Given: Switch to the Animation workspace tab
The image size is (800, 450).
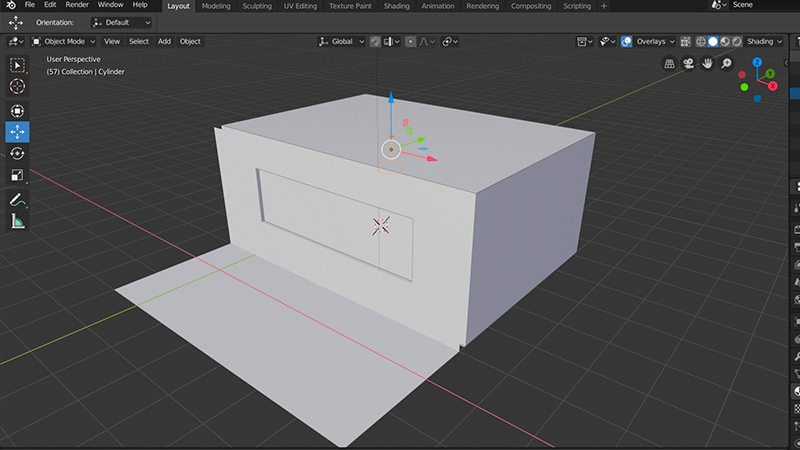Looking at the screenshot, I should tap(438, 6).
